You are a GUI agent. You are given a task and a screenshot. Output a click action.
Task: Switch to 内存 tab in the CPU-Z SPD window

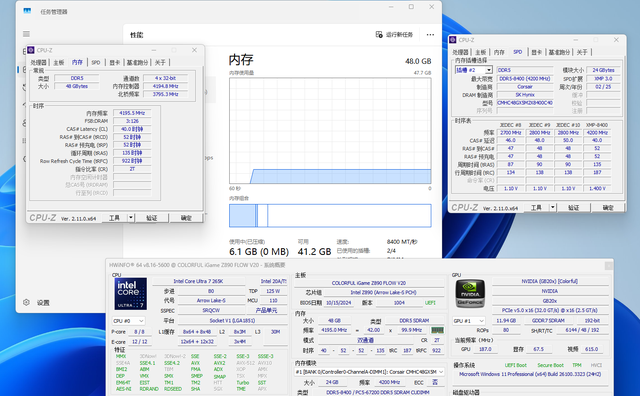click(x=499, y=52)
